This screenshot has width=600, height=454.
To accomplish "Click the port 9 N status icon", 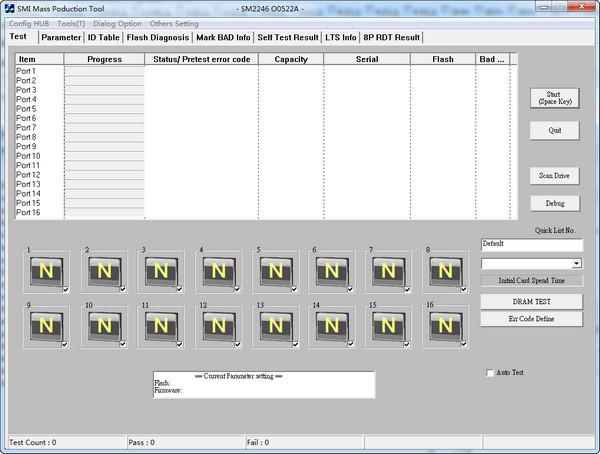I will tap(46, 326).
